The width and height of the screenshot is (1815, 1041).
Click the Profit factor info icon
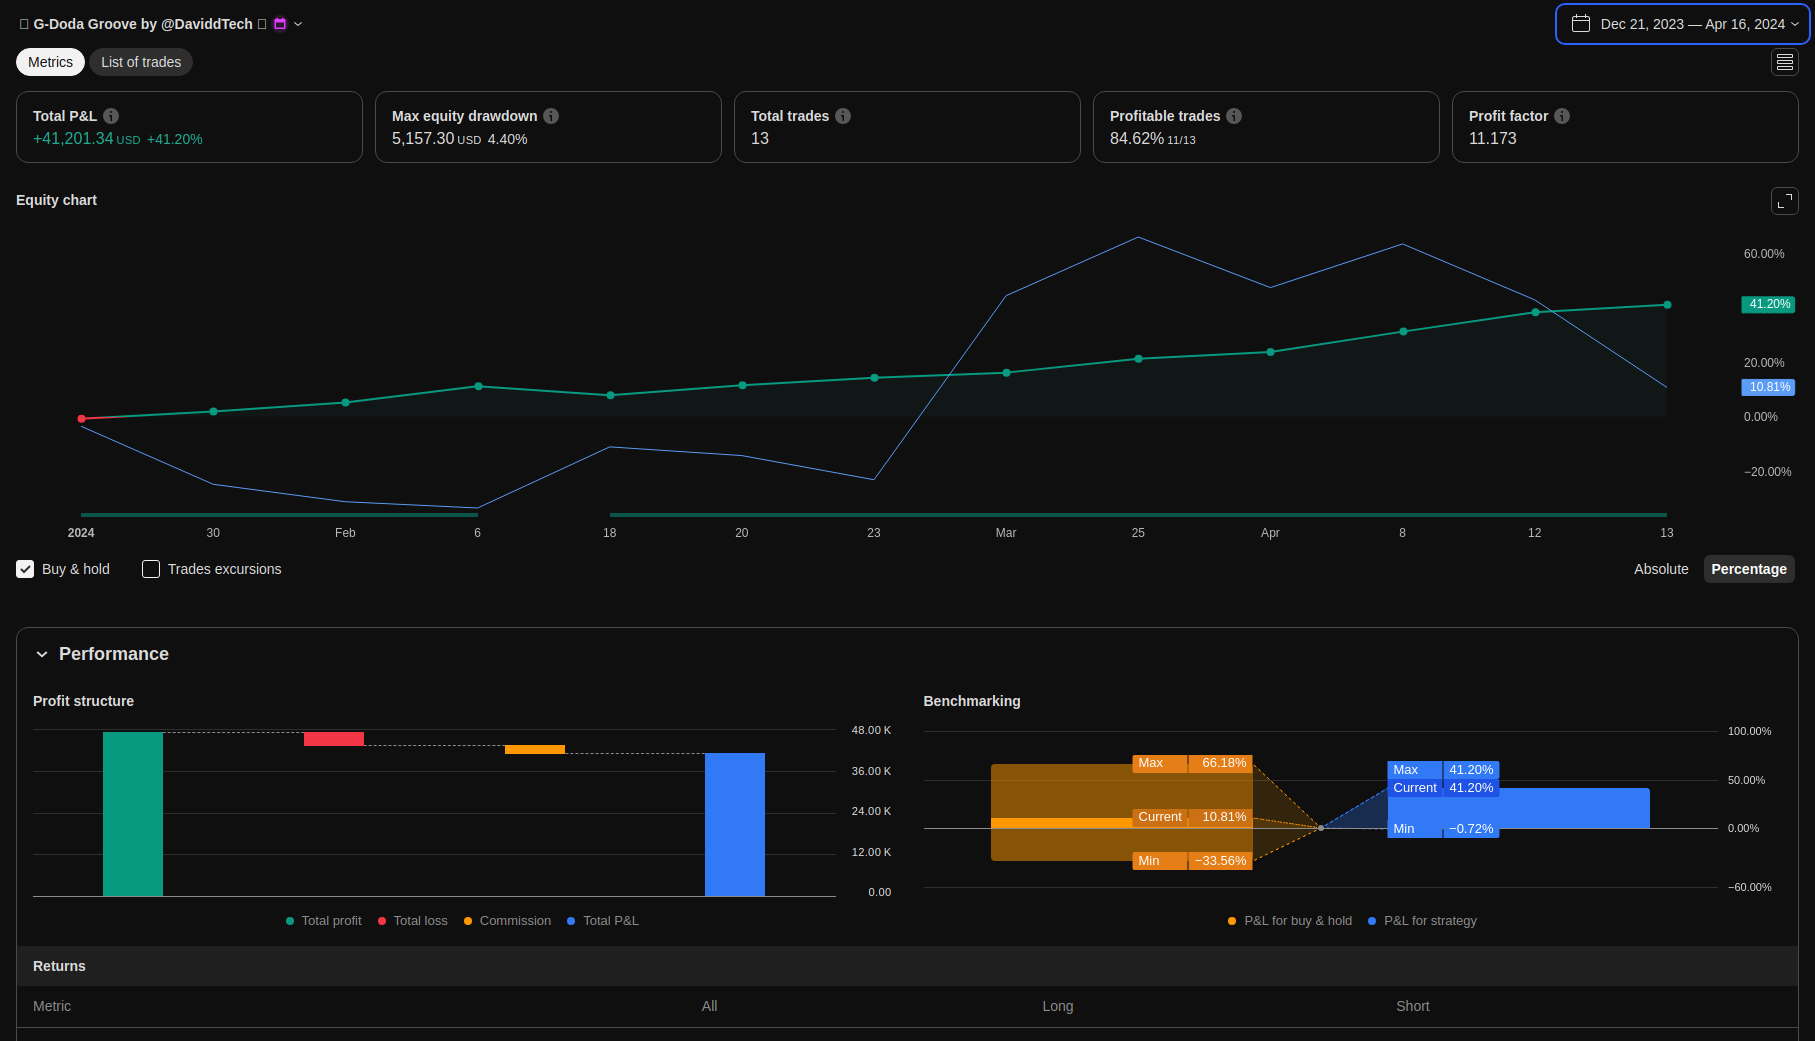[1562, 116]
